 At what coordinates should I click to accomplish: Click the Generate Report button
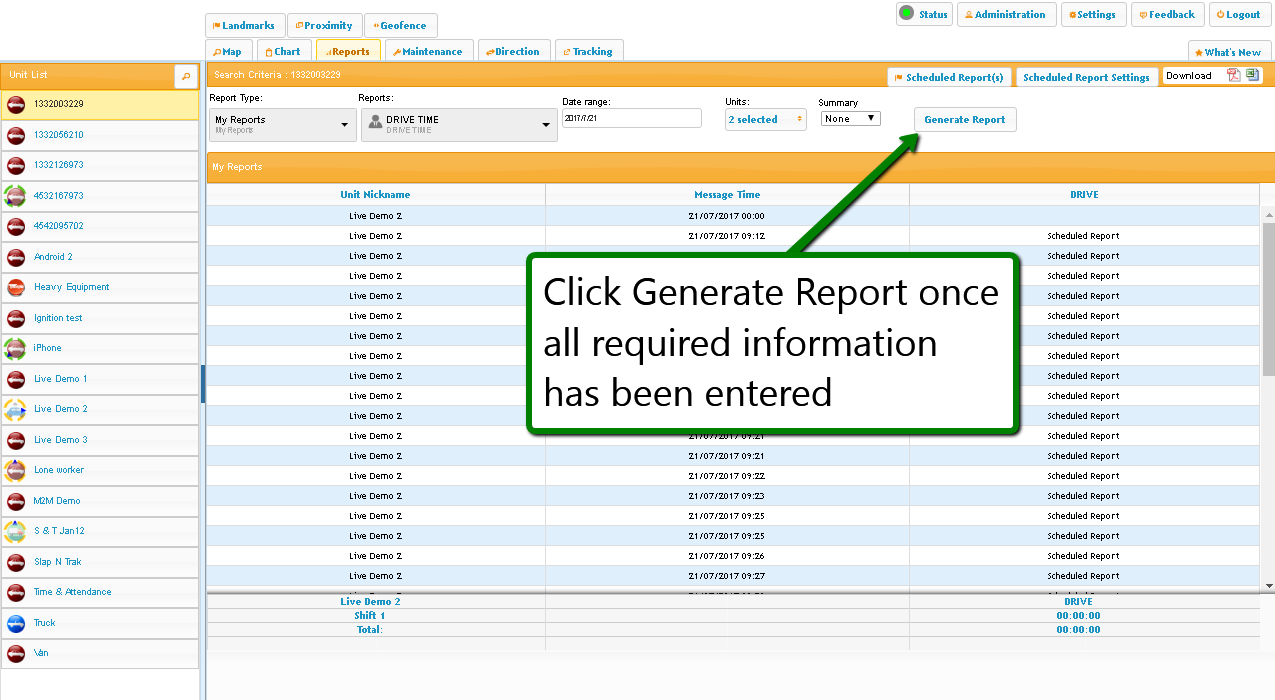[x=964, y=120]
